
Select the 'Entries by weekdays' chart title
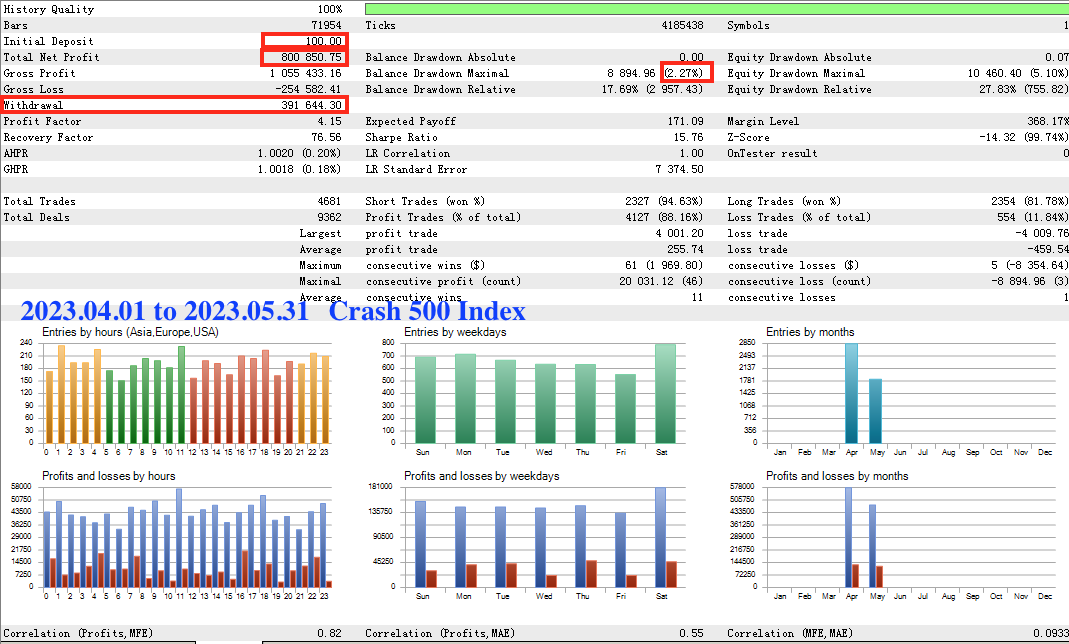pos(455,332)
